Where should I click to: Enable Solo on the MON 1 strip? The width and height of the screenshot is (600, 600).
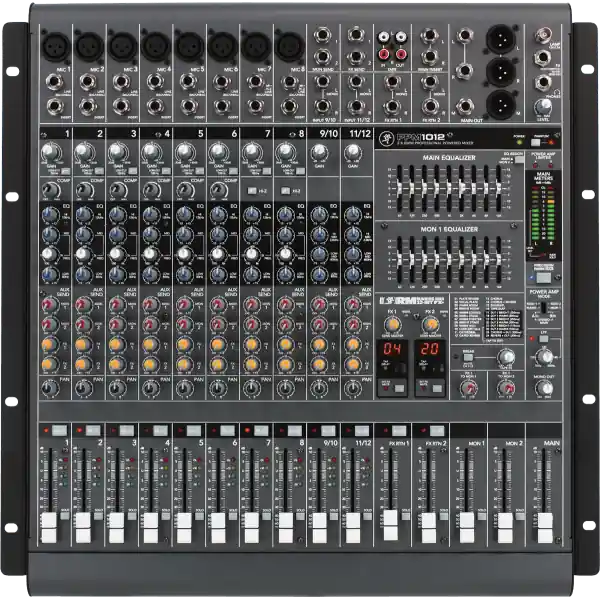482,516
